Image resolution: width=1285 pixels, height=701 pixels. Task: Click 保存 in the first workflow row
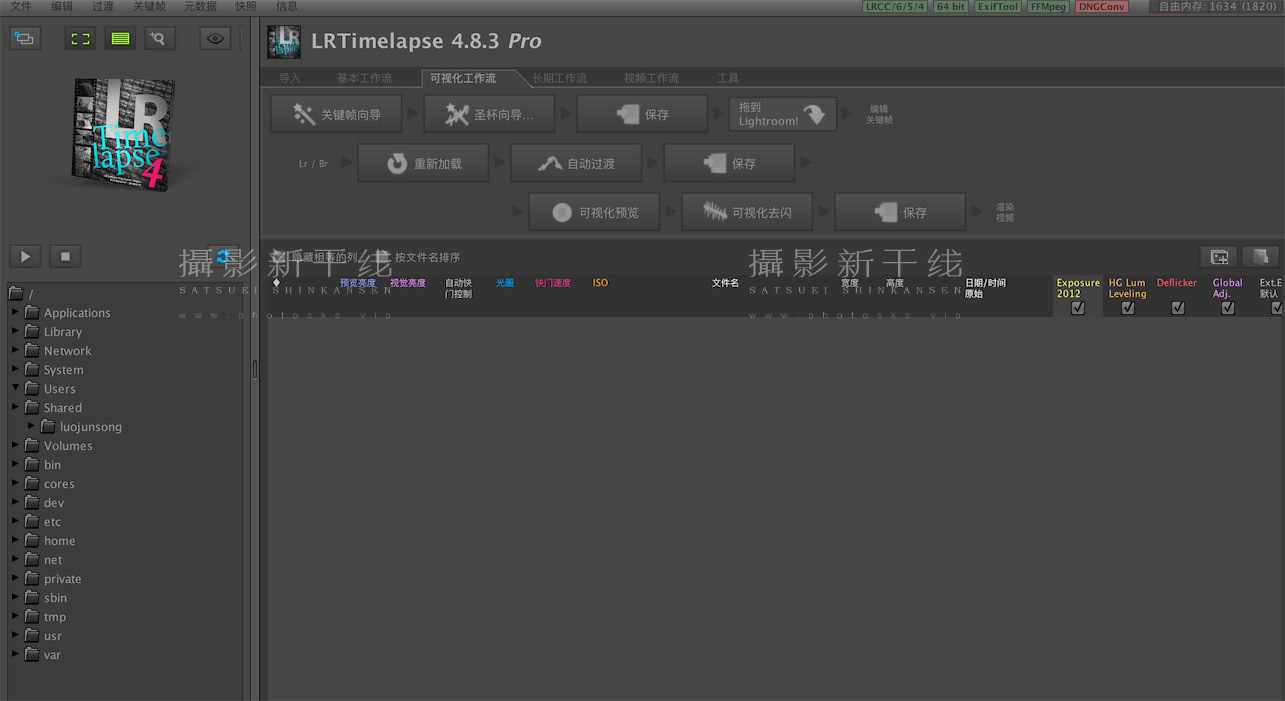coord(642,114)
